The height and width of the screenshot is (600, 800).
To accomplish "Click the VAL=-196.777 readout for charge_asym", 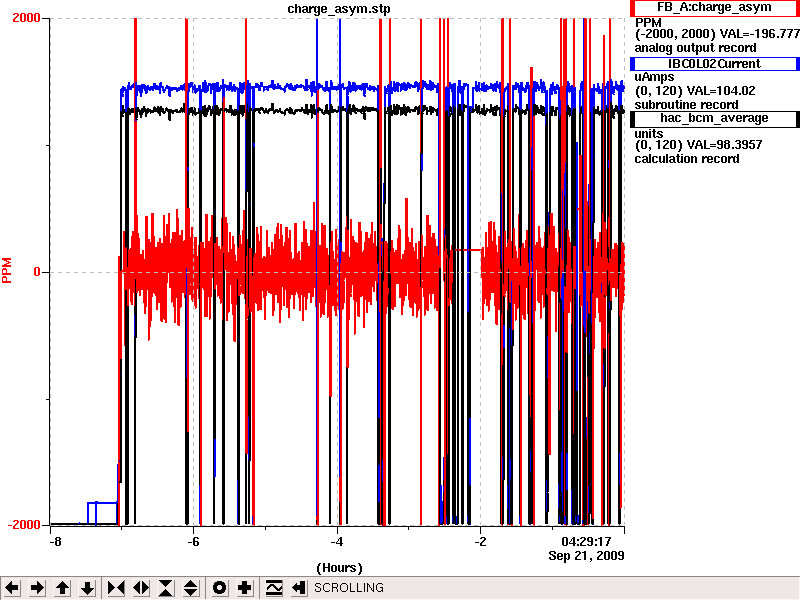I will coord(759,34).
